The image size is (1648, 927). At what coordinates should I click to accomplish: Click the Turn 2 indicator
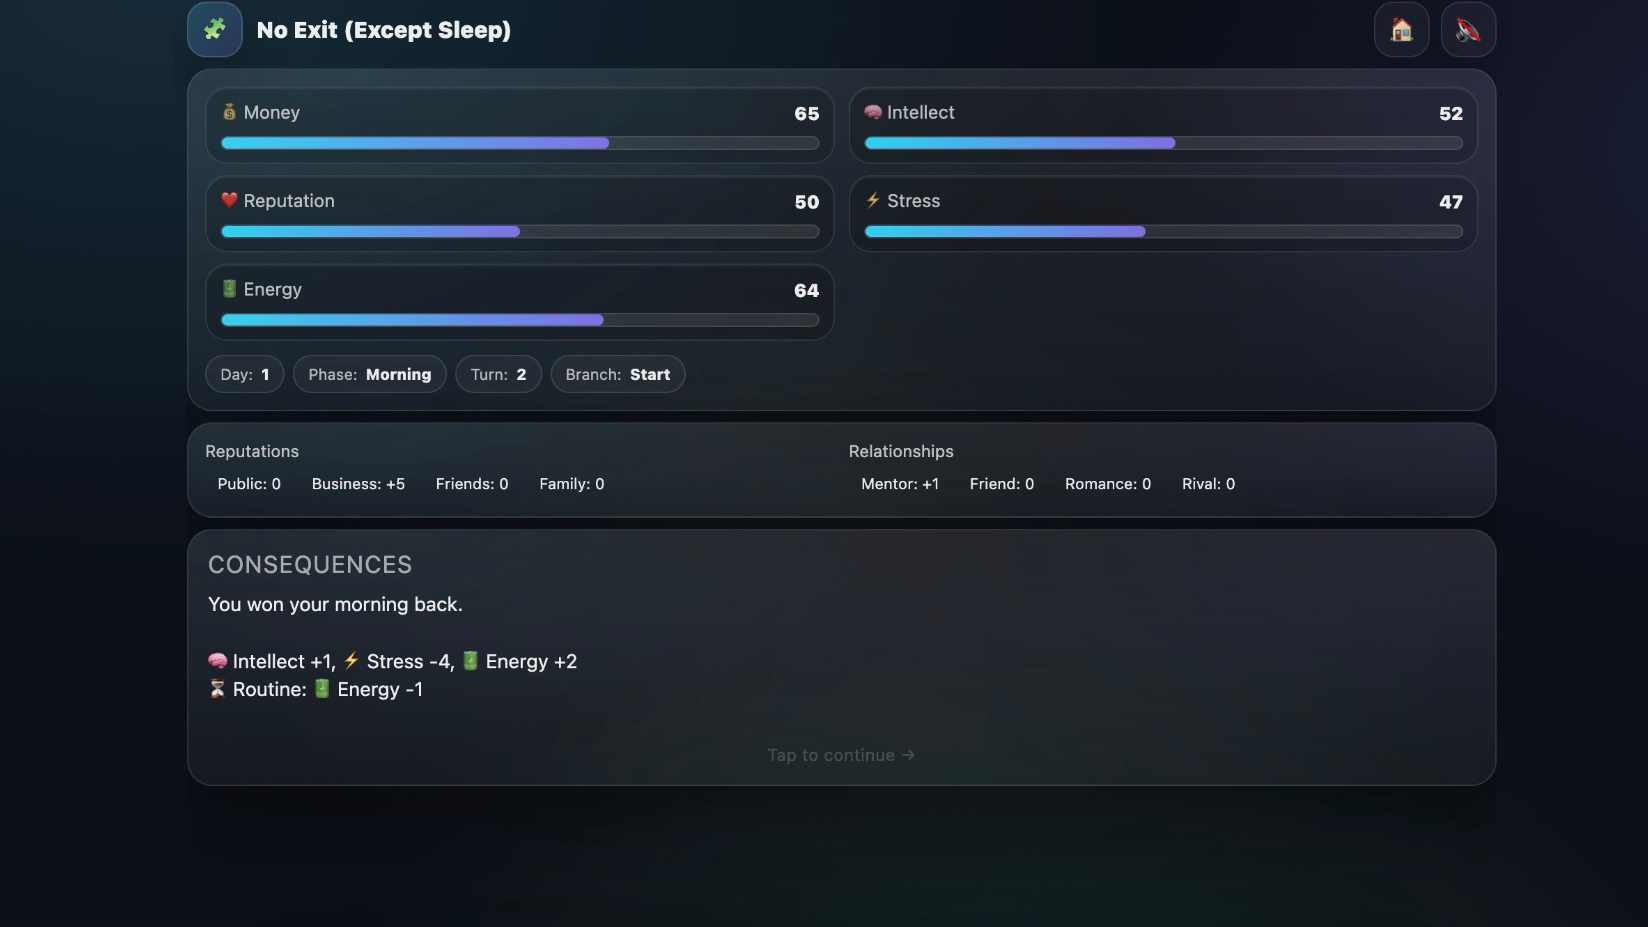coord(498,374)
